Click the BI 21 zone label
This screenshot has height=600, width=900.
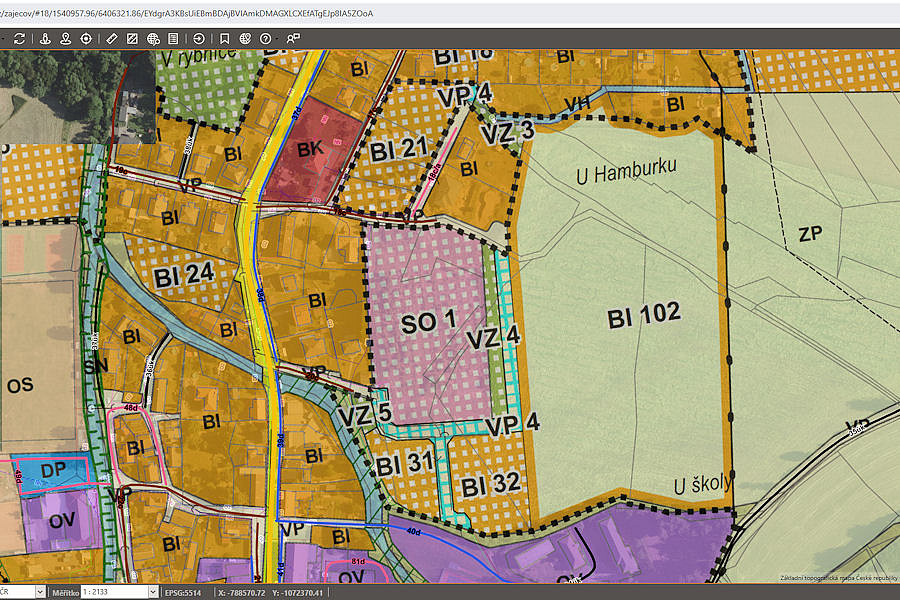[398, 150]
